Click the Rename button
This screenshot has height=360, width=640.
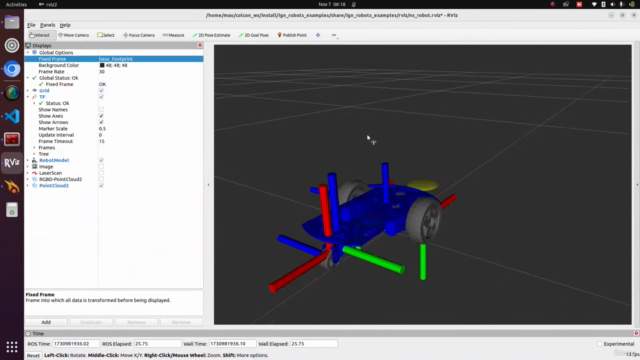coord(181,322)
